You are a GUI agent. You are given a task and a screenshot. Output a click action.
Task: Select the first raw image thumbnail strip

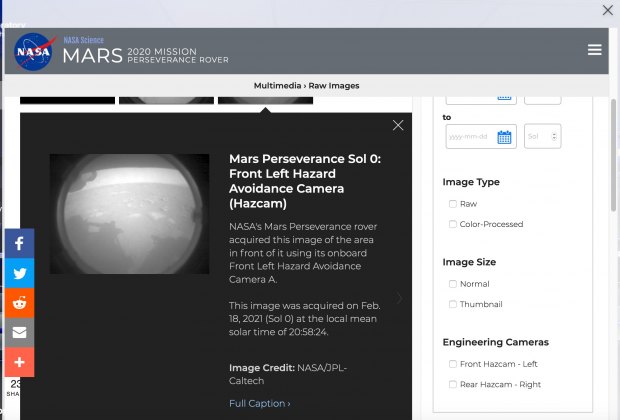pyautogui.click(x=67, y=100)
